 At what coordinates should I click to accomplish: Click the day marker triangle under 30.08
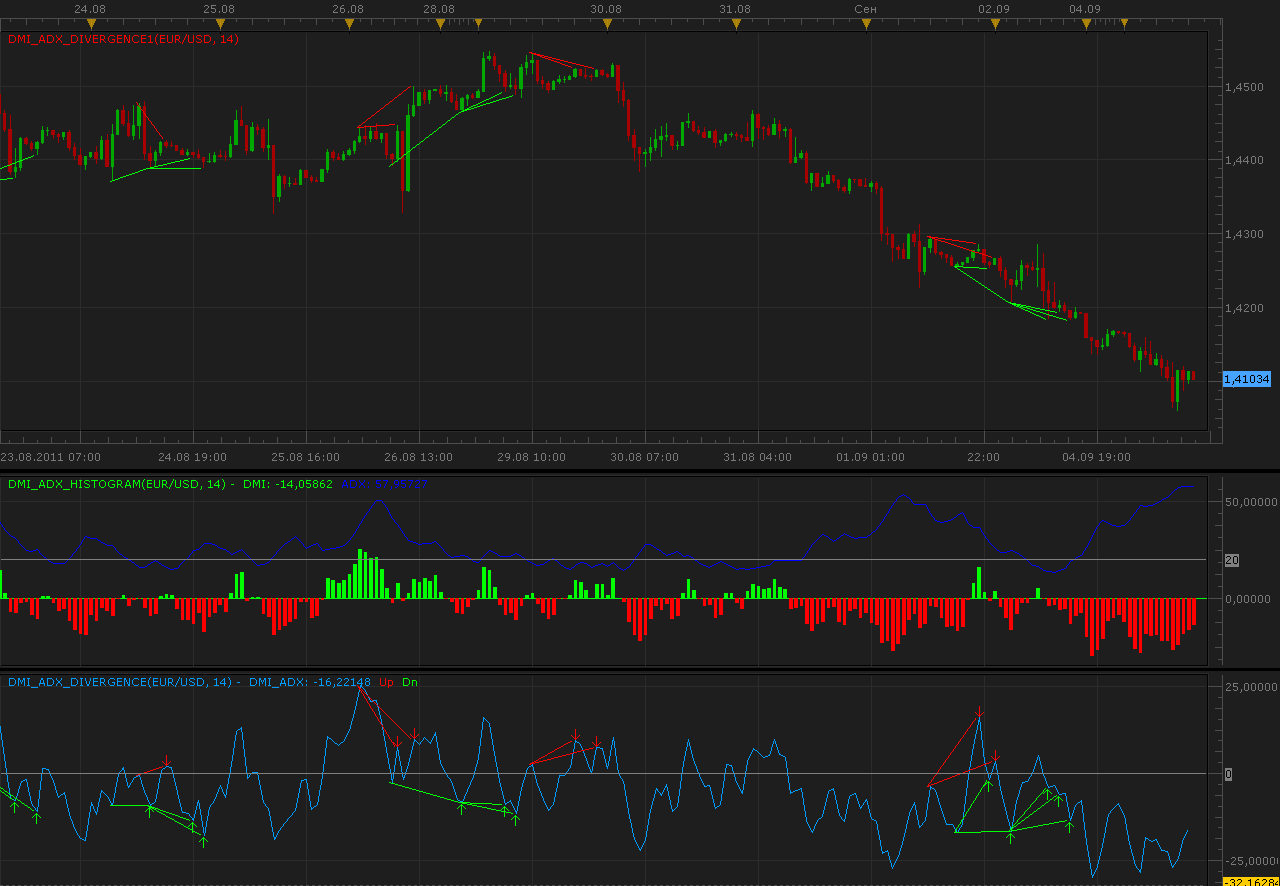point(607,23)
